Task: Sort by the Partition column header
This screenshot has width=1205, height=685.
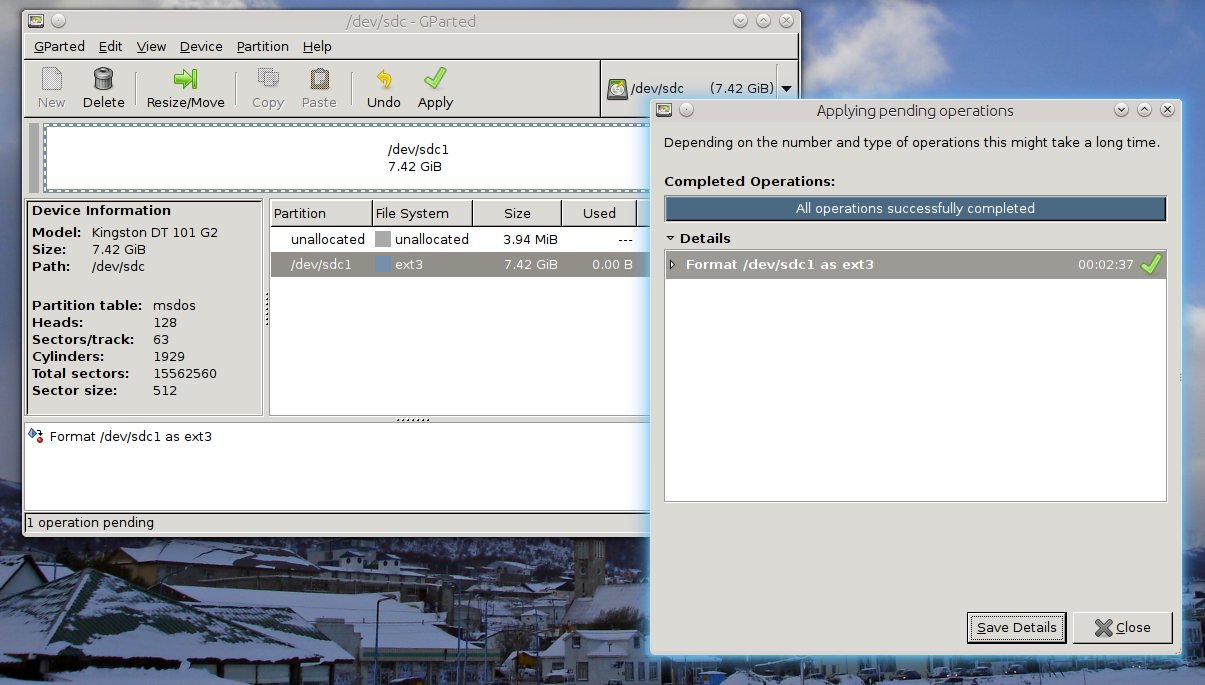Action: [x=320, y=213]
